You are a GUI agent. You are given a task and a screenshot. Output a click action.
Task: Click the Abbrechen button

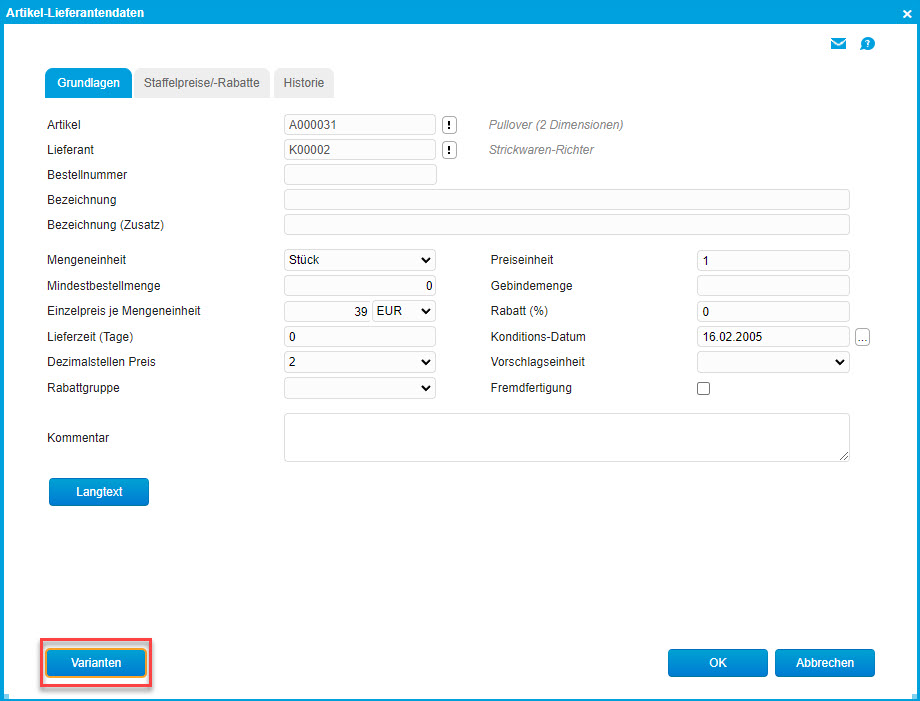pos(824,663)
